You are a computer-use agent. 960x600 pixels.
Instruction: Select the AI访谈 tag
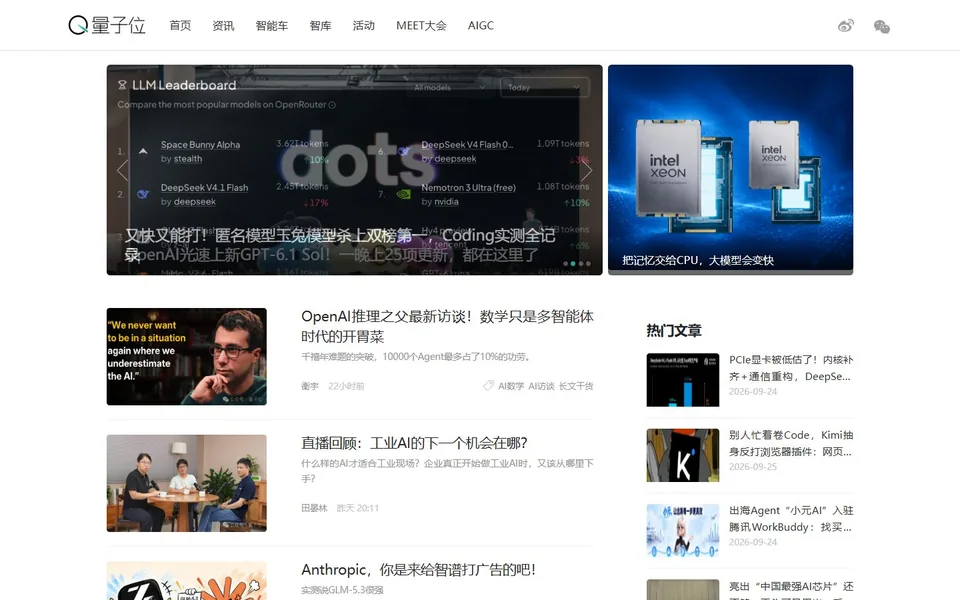541,386
